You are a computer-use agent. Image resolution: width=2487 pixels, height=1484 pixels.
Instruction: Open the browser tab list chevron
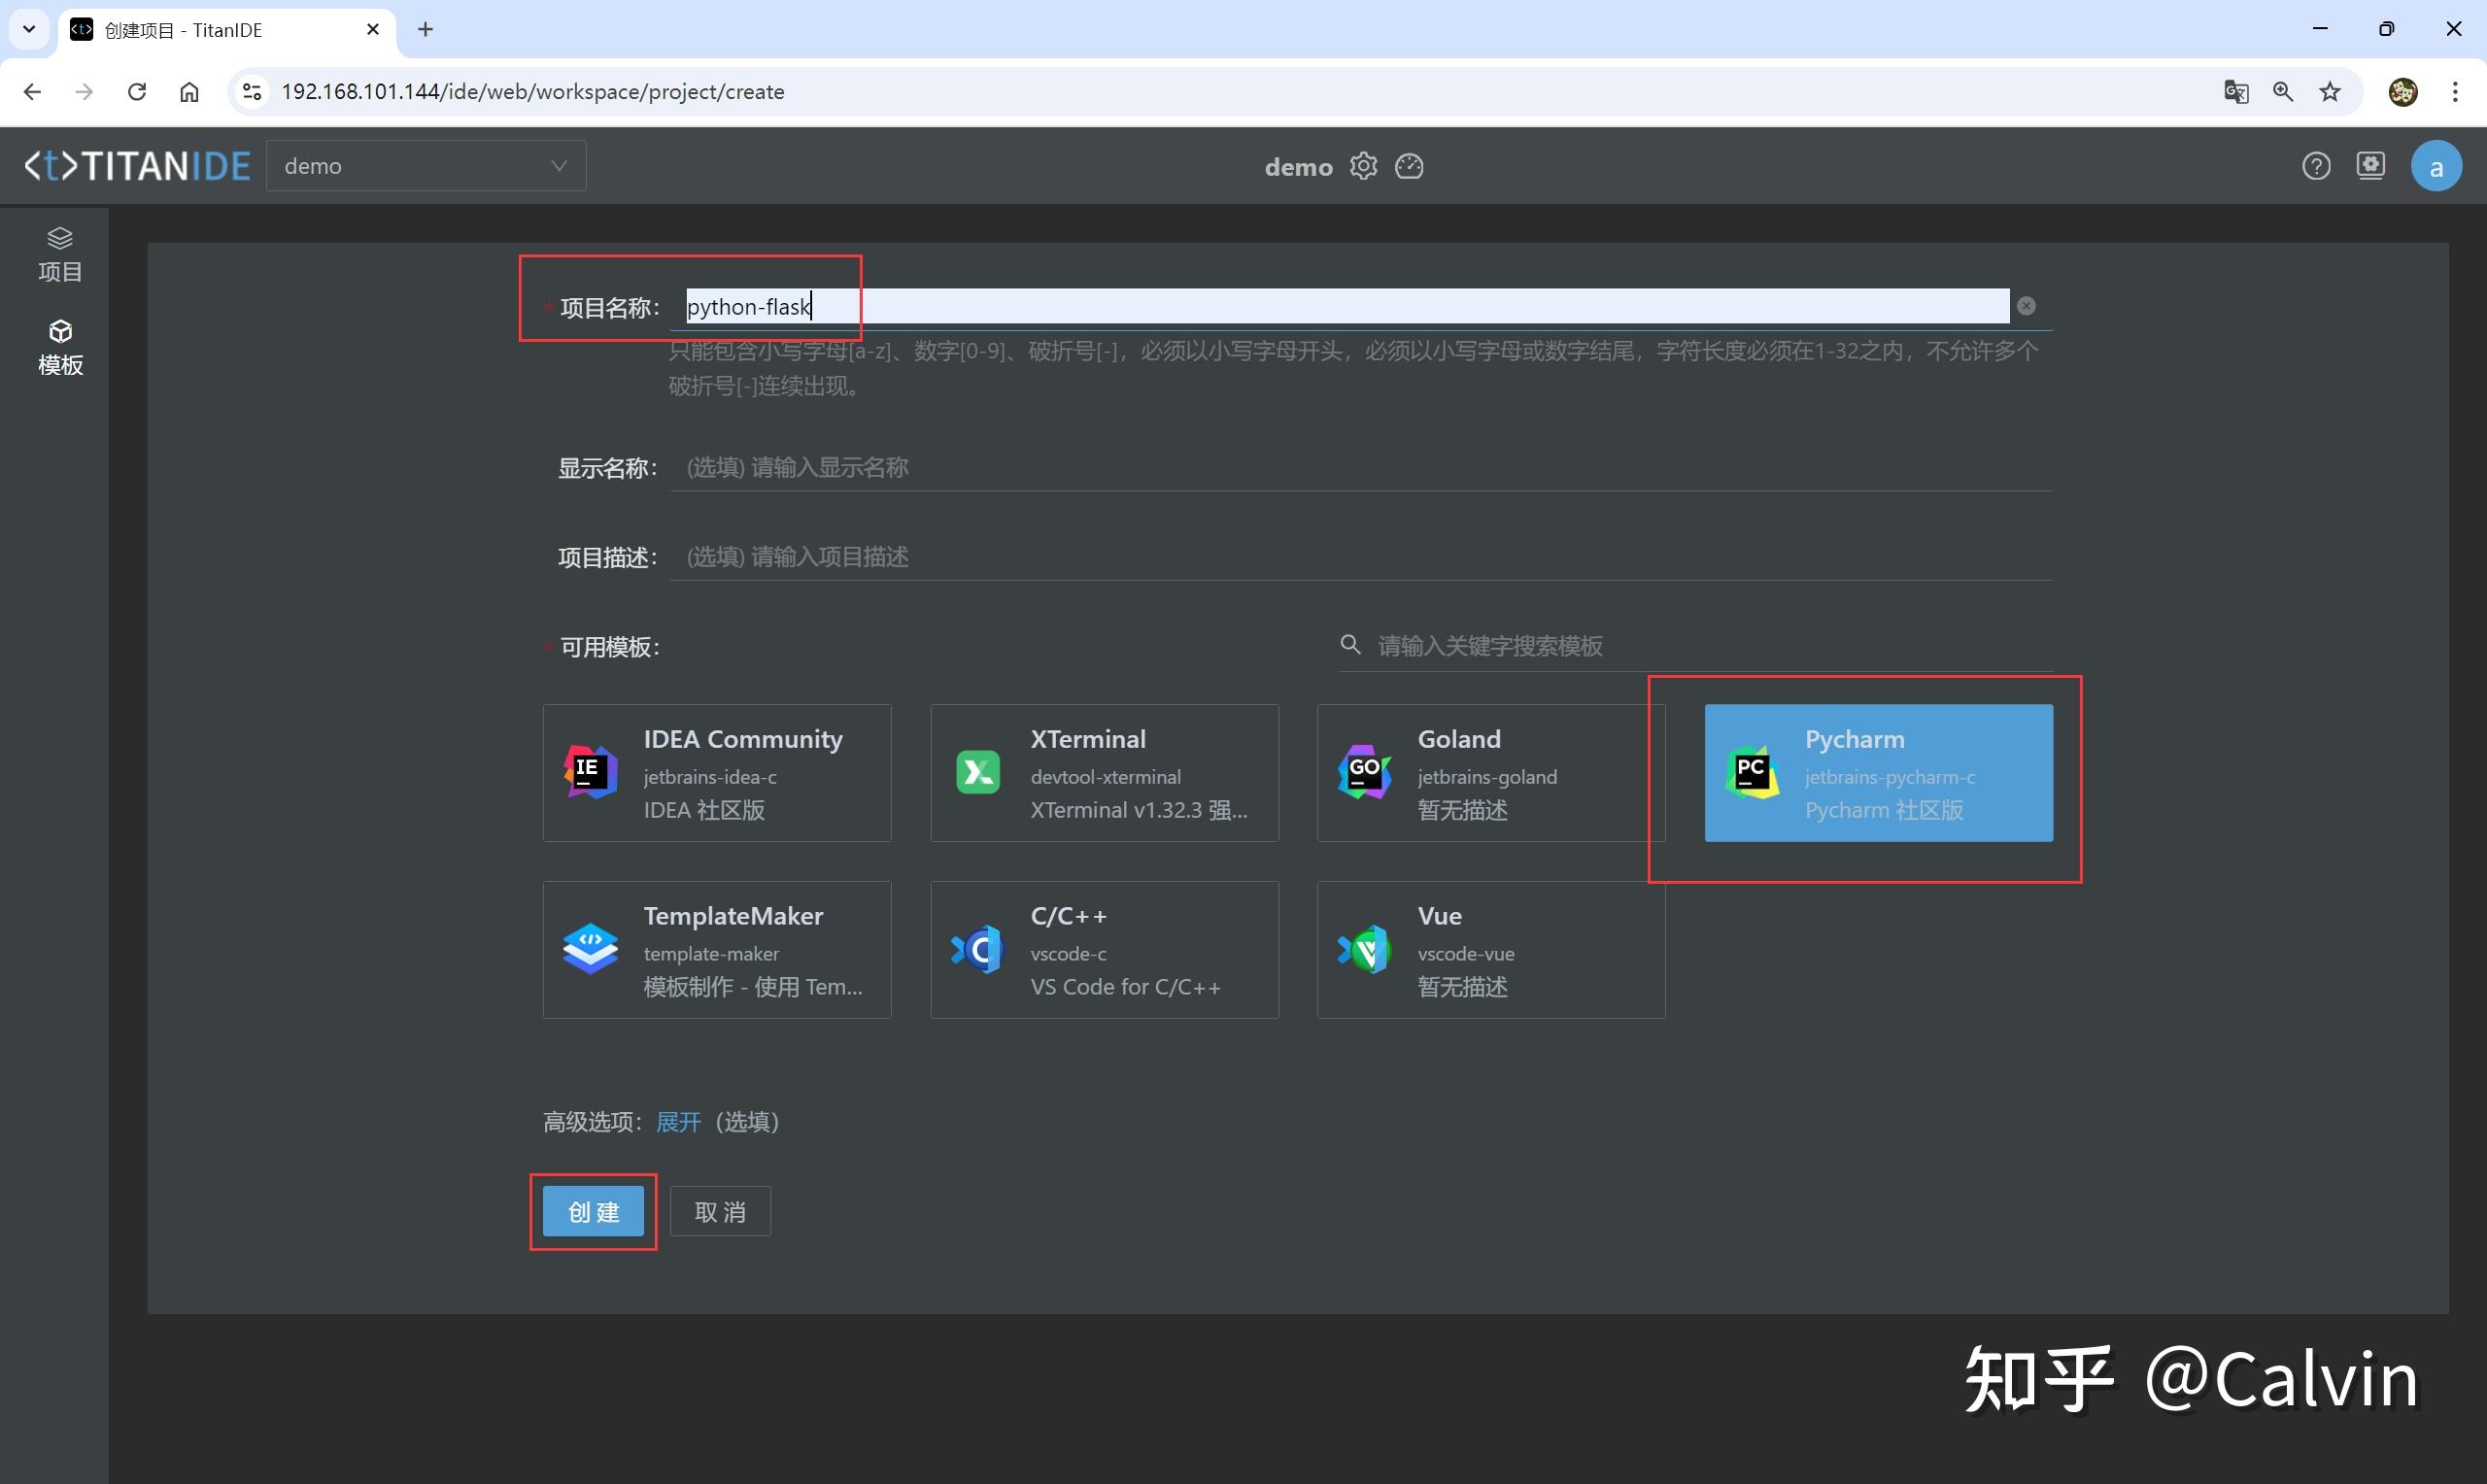[29, 29]
